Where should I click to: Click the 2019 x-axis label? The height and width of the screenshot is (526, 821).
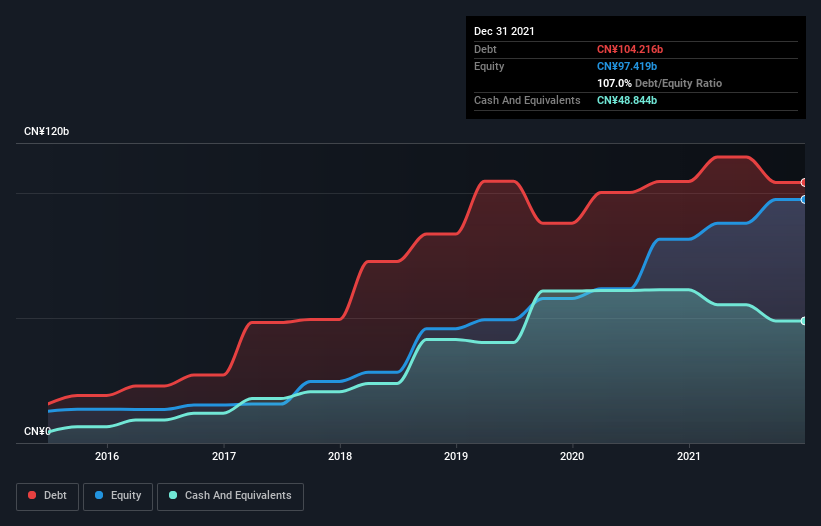(x=456, y=456)
